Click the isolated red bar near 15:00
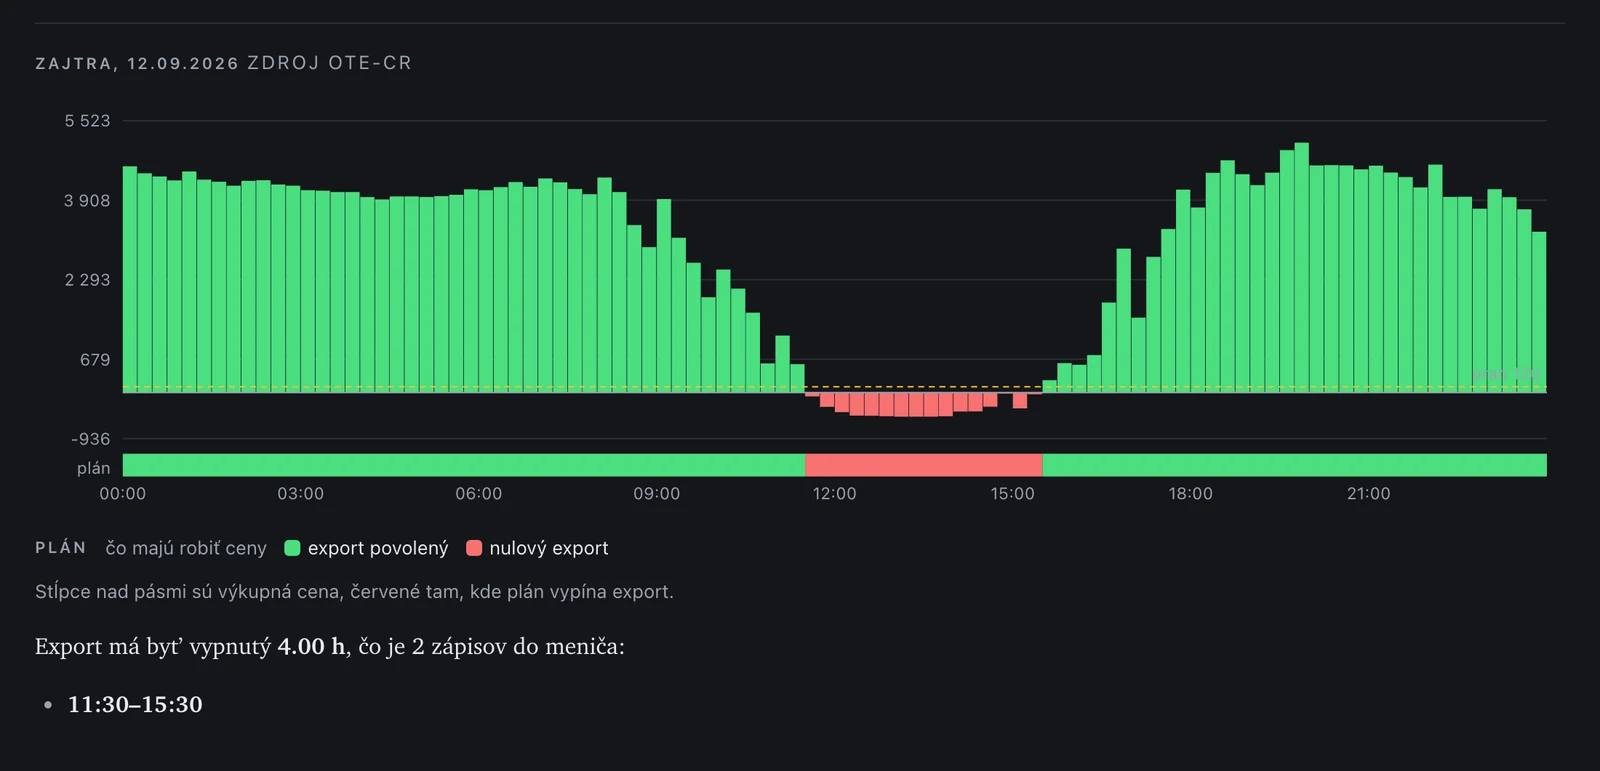1600x771 pixels. [x=1020, y=400]
